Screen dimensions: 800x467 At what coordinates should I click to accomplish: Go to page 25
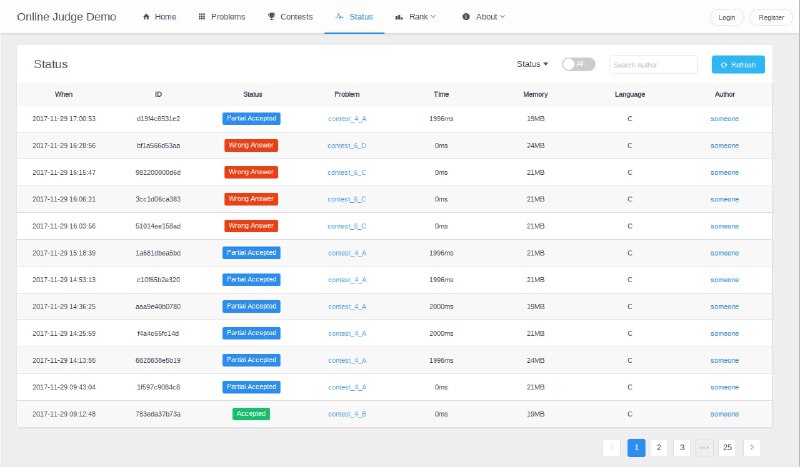728,448
